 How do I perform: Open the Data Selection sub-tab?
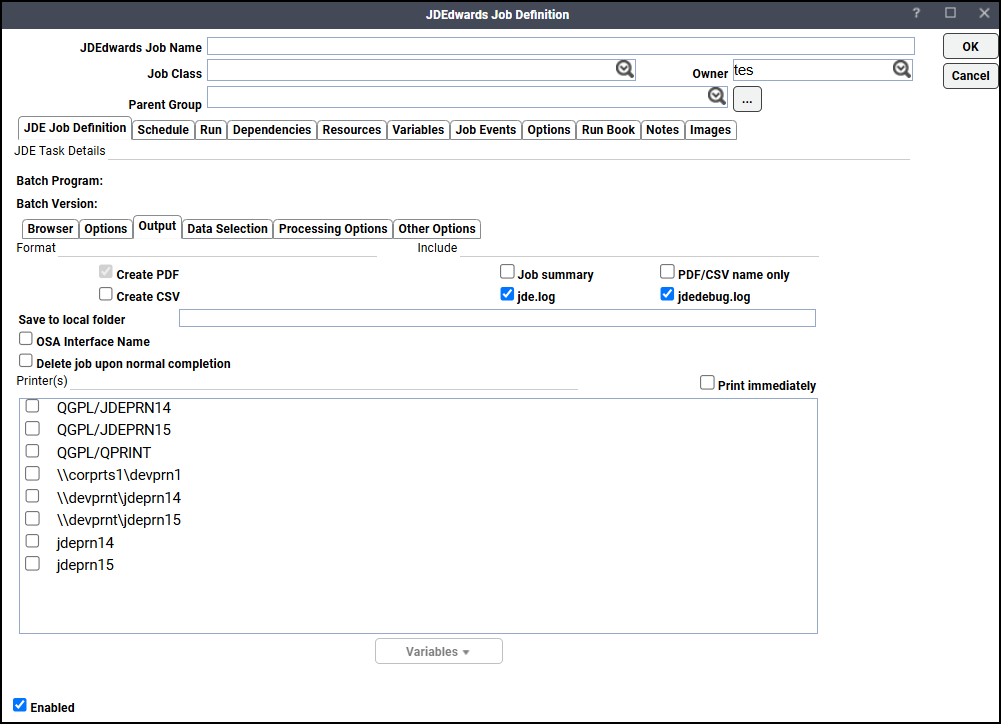(x=227, y=229)
